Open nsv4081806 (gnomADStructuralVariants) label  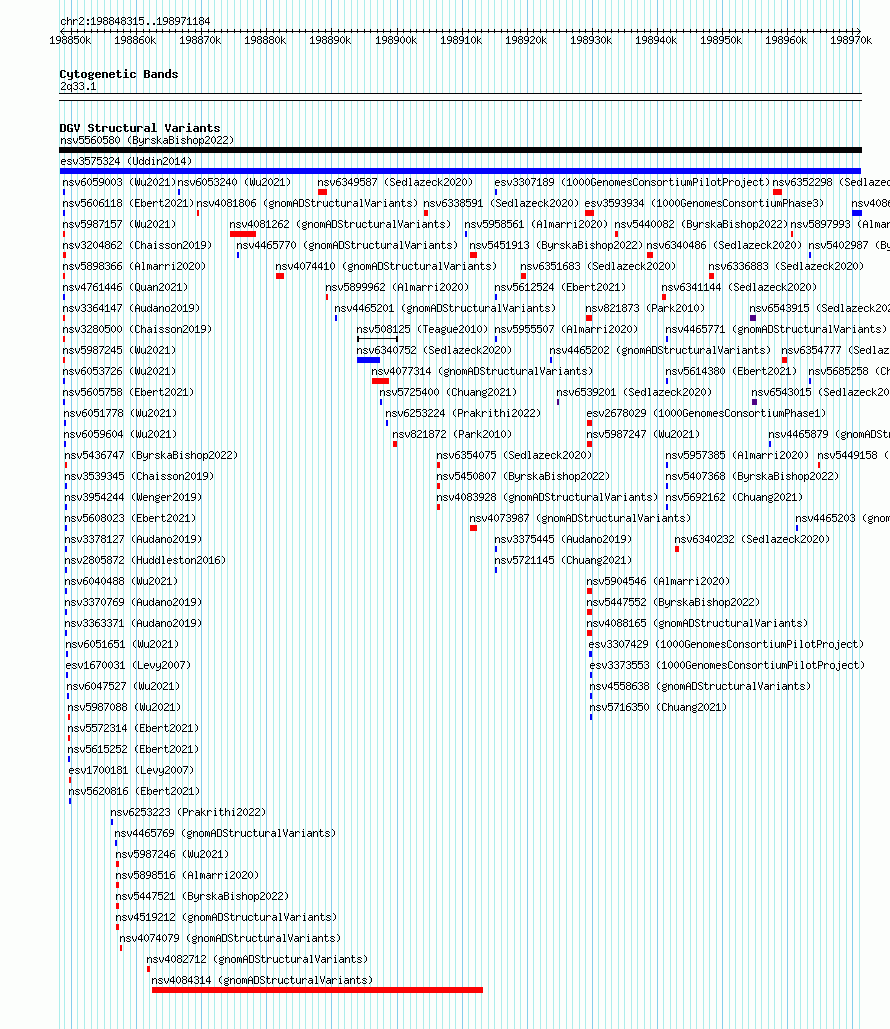click(307, 203)
